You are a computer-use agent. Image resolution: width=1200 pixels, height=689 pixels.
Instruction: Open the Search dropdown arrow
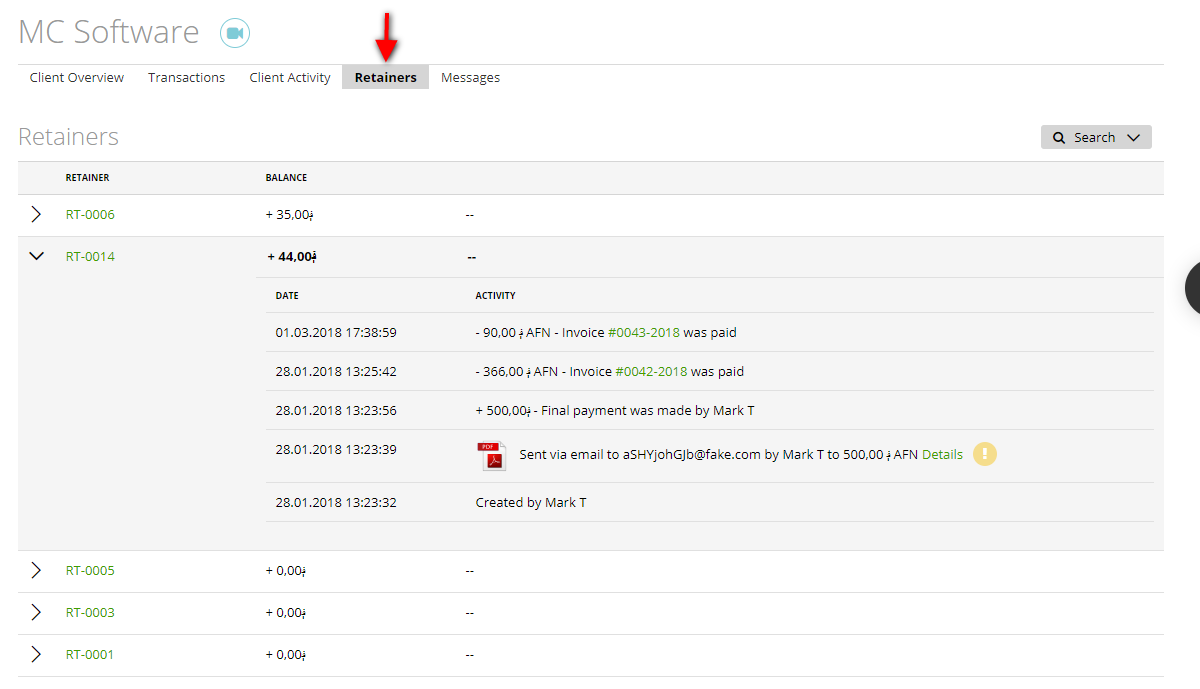pos(1134,137)
